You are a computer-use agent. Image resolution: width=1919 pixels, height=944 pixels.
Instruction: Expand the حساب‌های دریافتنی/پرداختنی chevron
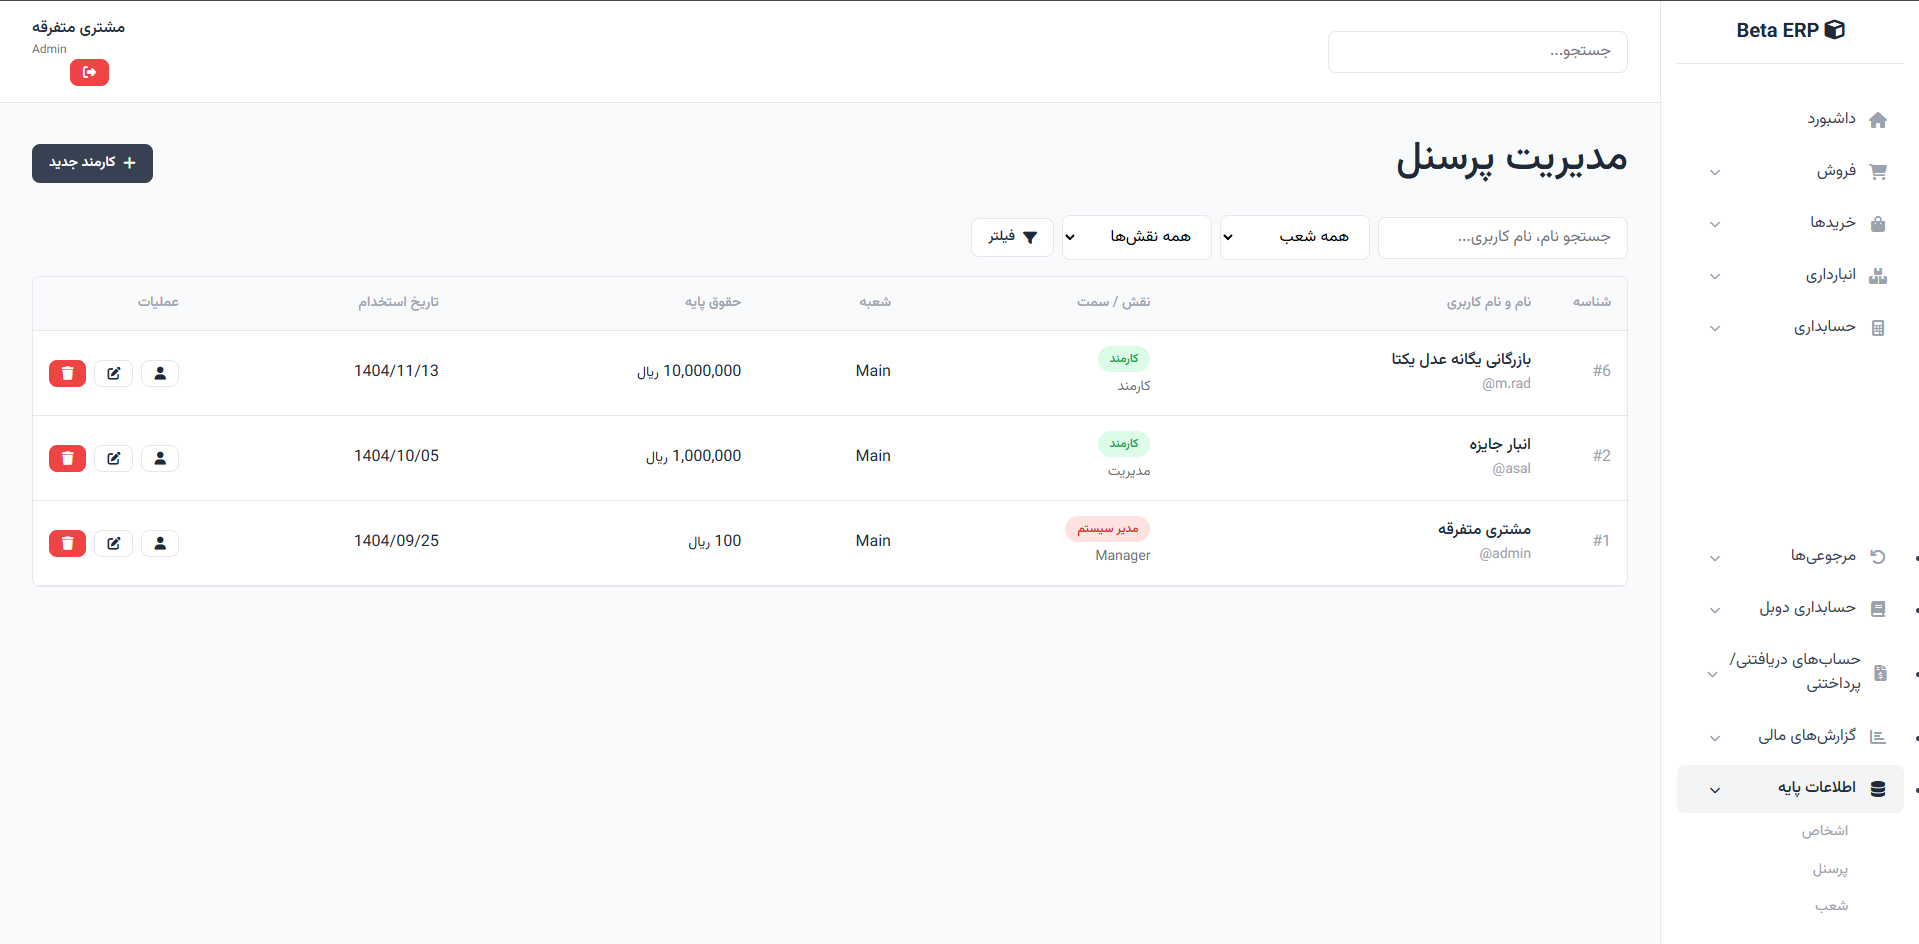pos(1712,675)
